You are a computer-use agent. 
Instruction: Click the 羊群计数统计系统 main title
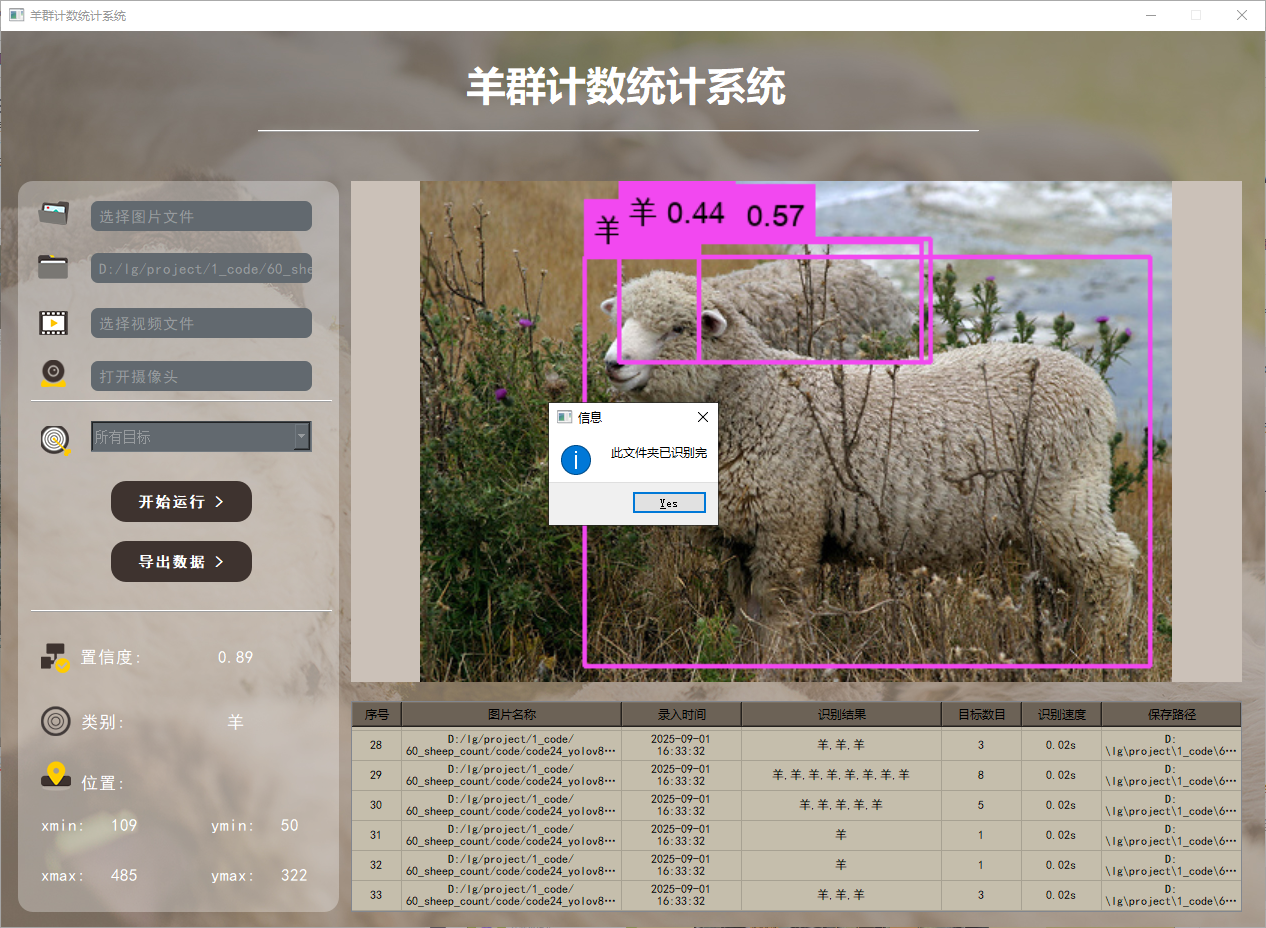(626, 88)
